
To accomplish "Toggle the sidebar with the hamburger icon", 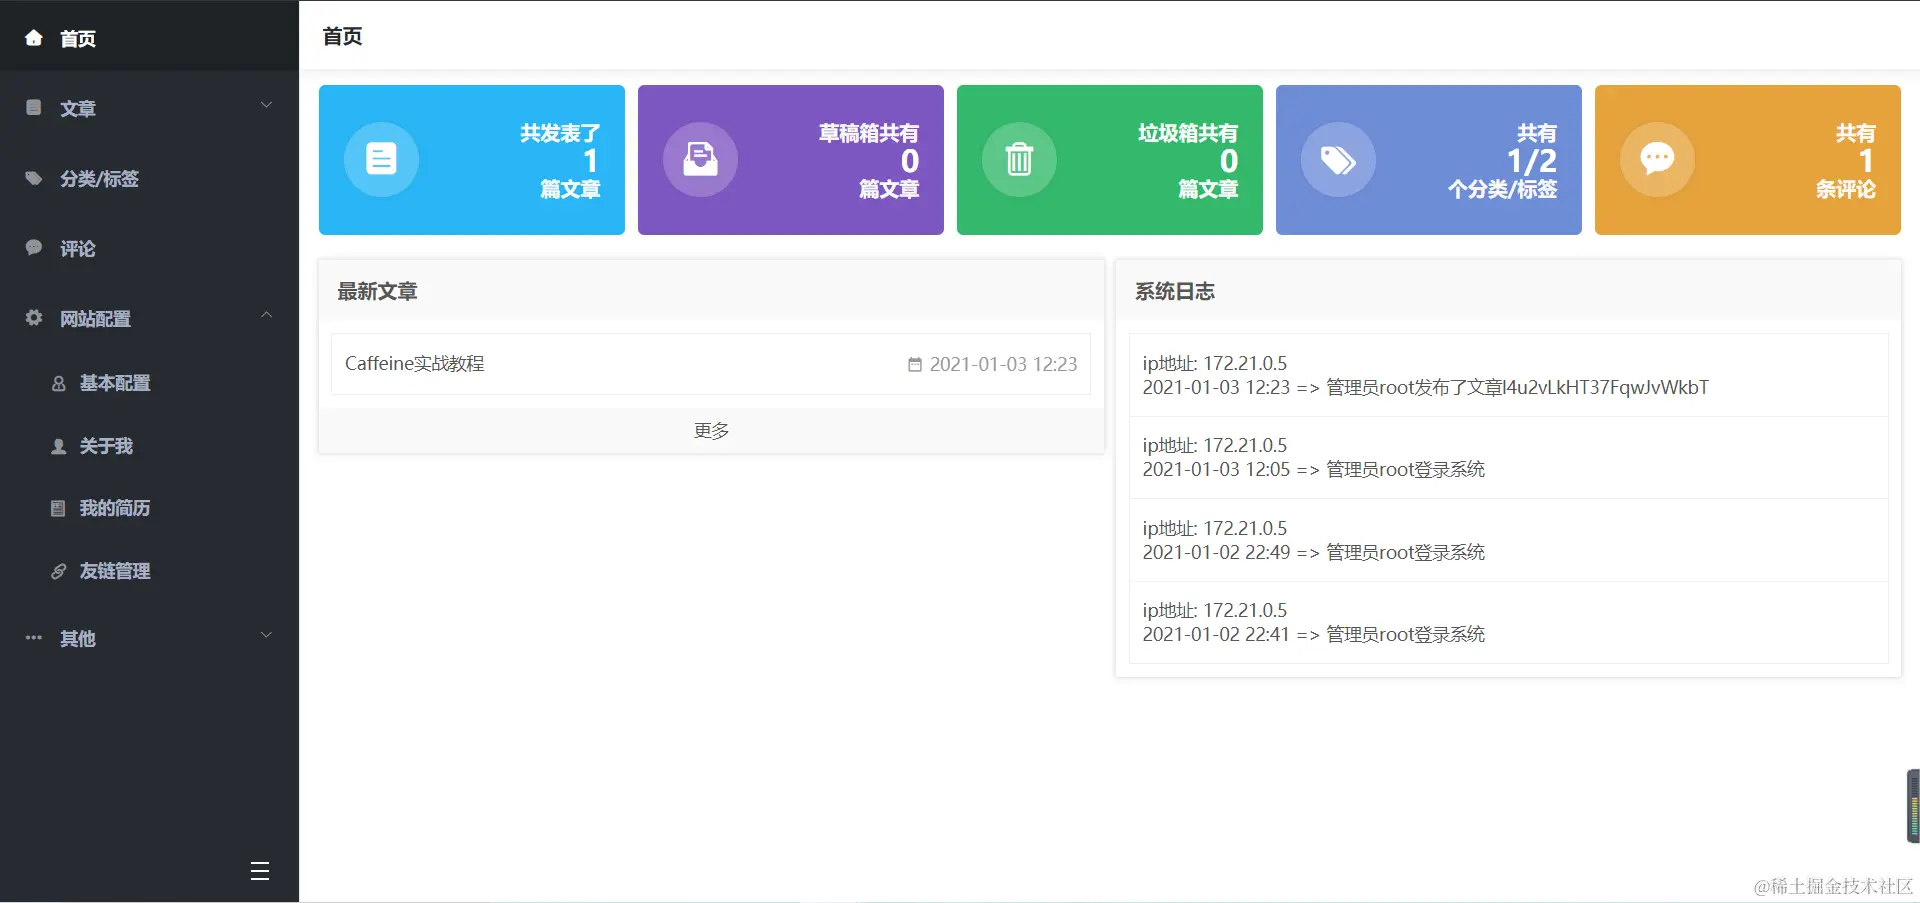I will 259,871.
